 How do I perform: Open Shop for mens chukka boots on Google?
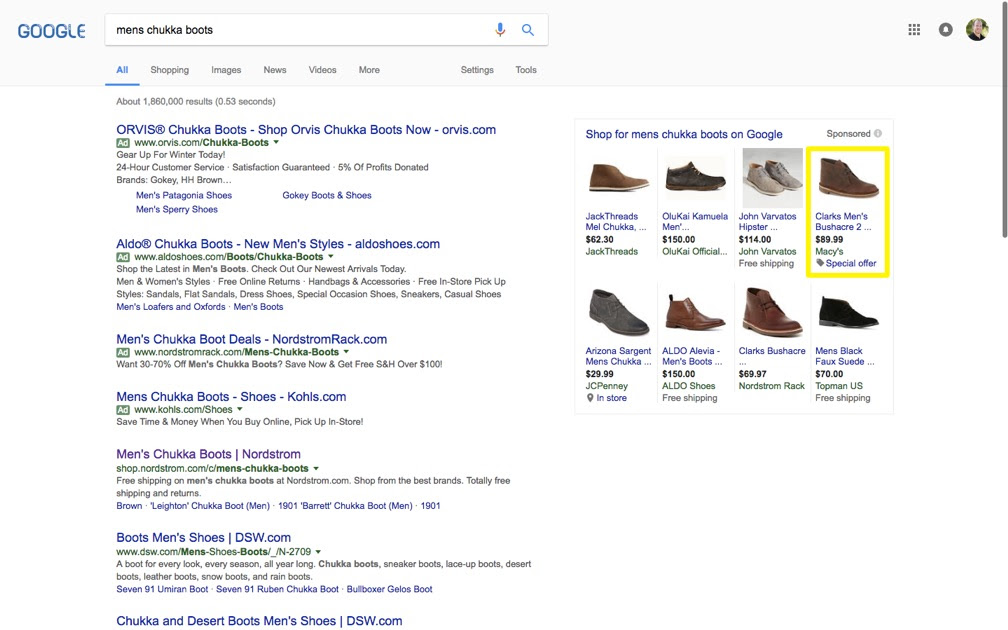coord(684,134)
